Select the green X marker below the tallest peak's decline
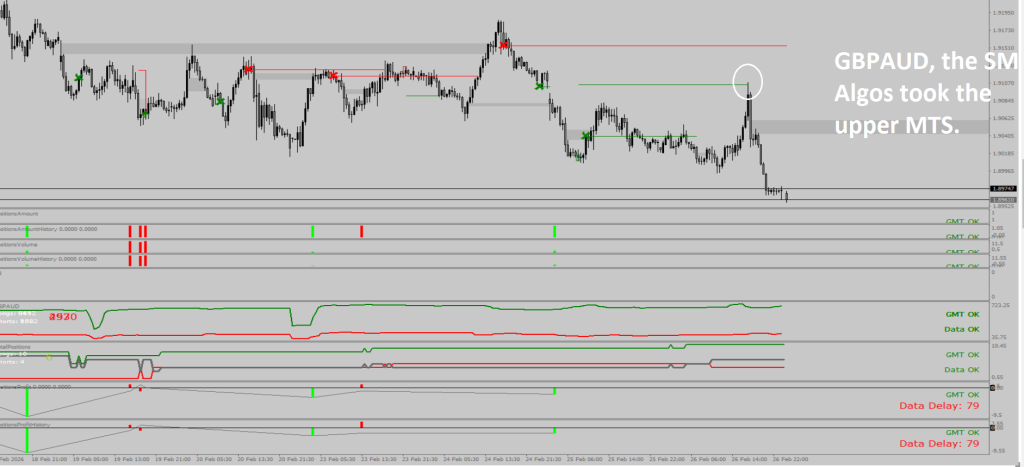The height and width of the screenshot is (467, 1024). pyautogui.click(x=540, y=86)
